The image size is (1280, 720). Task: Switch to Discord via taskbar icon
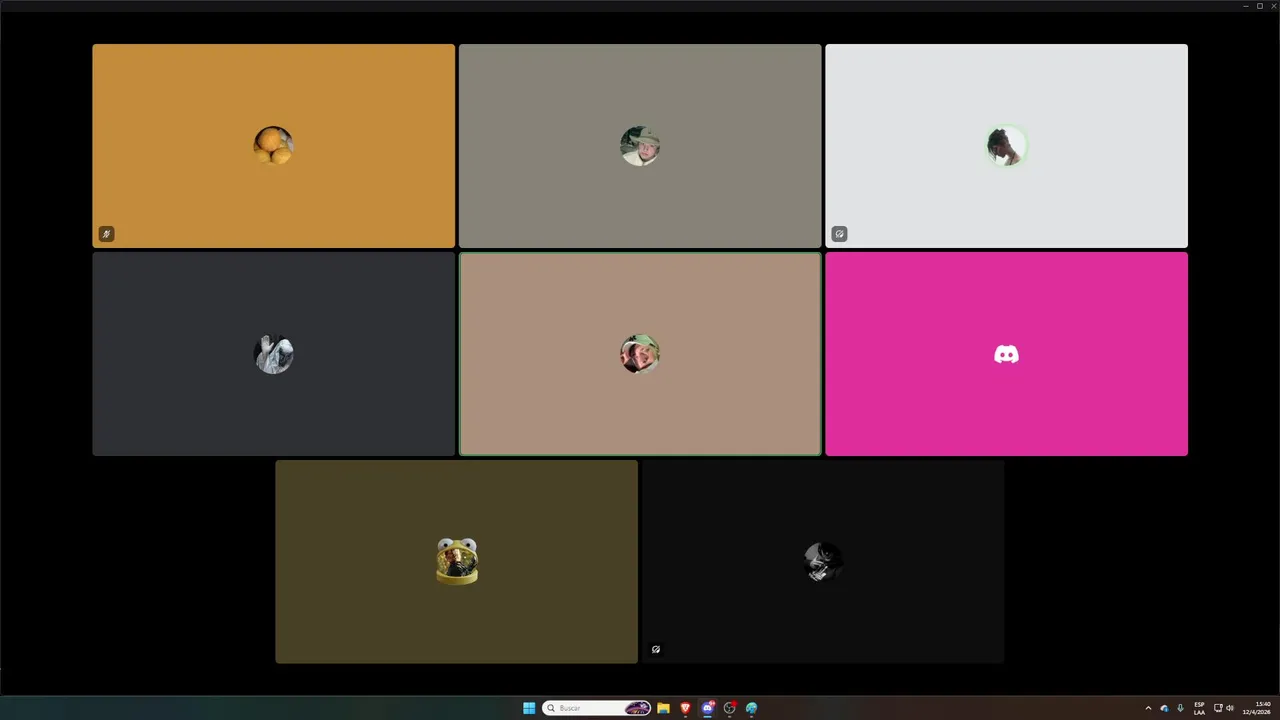pyautogui.click(x=708, y=708)
